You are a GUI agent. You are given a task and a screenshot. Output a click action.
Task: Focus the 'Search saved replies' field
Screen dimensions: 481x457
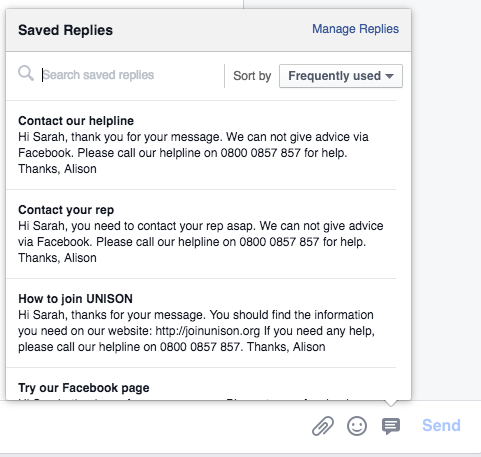[132, 75]
